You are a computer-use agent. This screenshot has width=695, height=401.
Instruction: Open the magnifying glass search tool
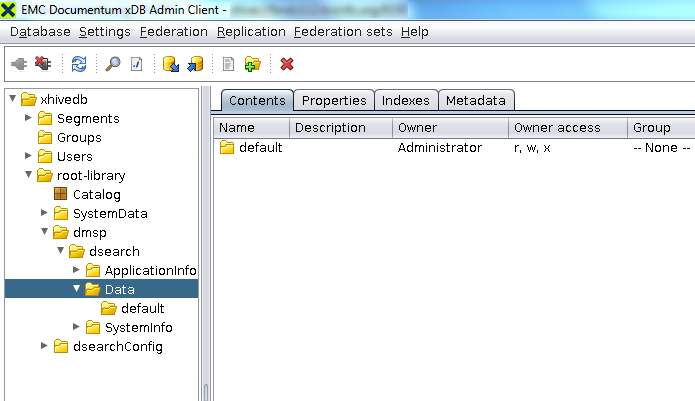[x=113, y=64]
